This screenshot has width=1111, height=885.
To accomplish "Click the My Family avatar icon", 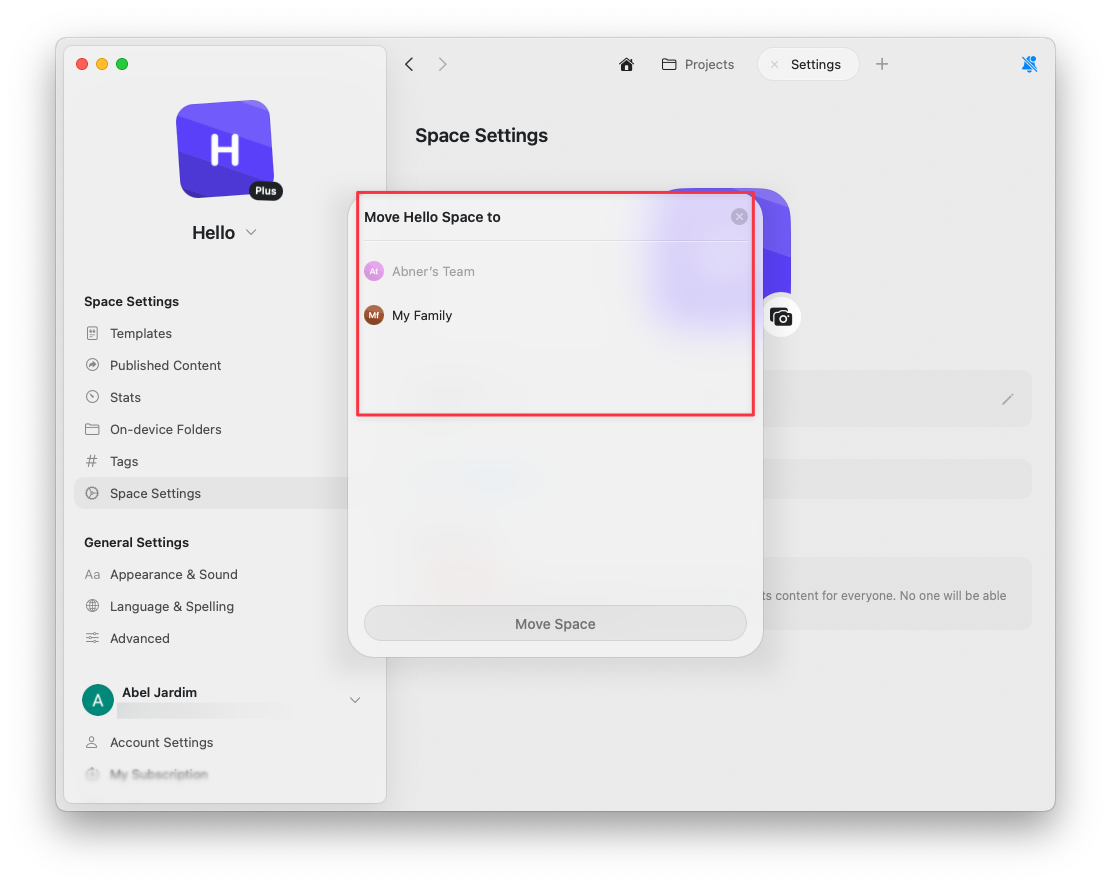I will [374, 315].
